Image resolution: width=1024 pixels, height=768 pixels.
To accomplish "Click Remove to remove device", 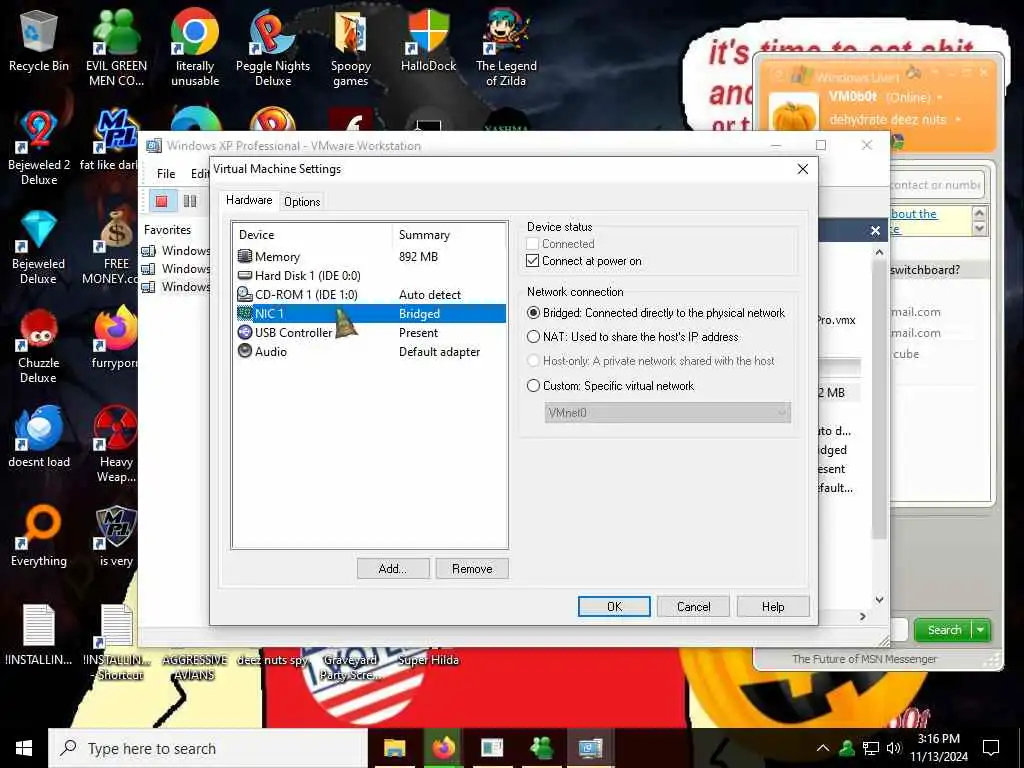I will click(472, 569).
